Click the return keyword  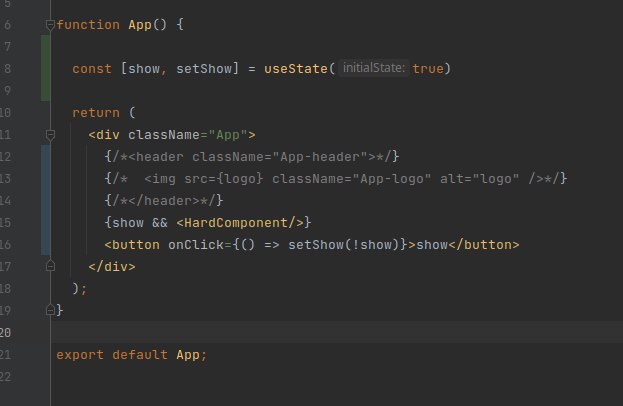[x=96, y=113]
